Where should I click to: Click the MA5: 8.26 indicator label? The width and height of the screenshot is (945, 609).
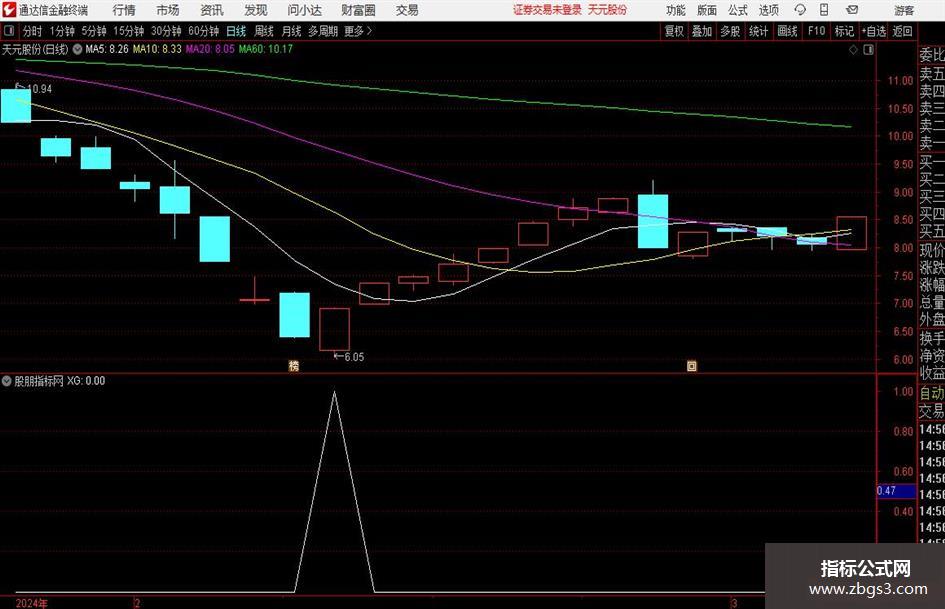pos(107,49)
